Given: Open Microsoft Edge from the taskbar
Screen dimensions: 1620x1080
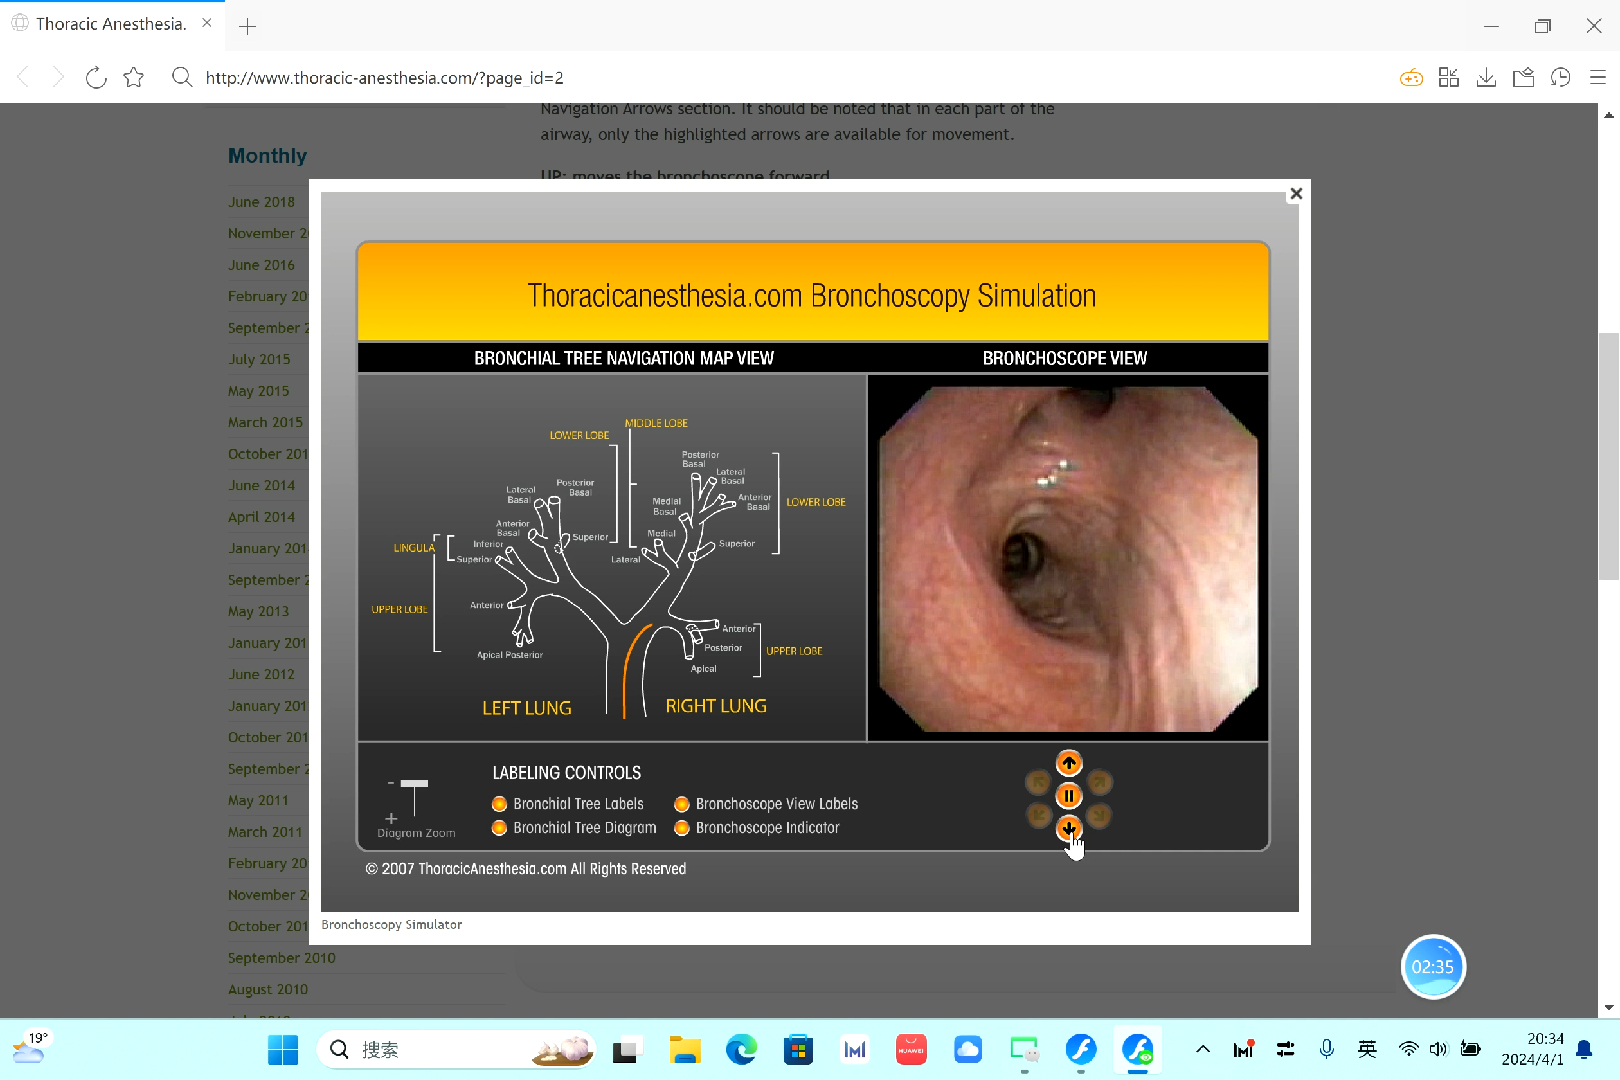Looking at the screenshot, I should tap(741, 1050).
